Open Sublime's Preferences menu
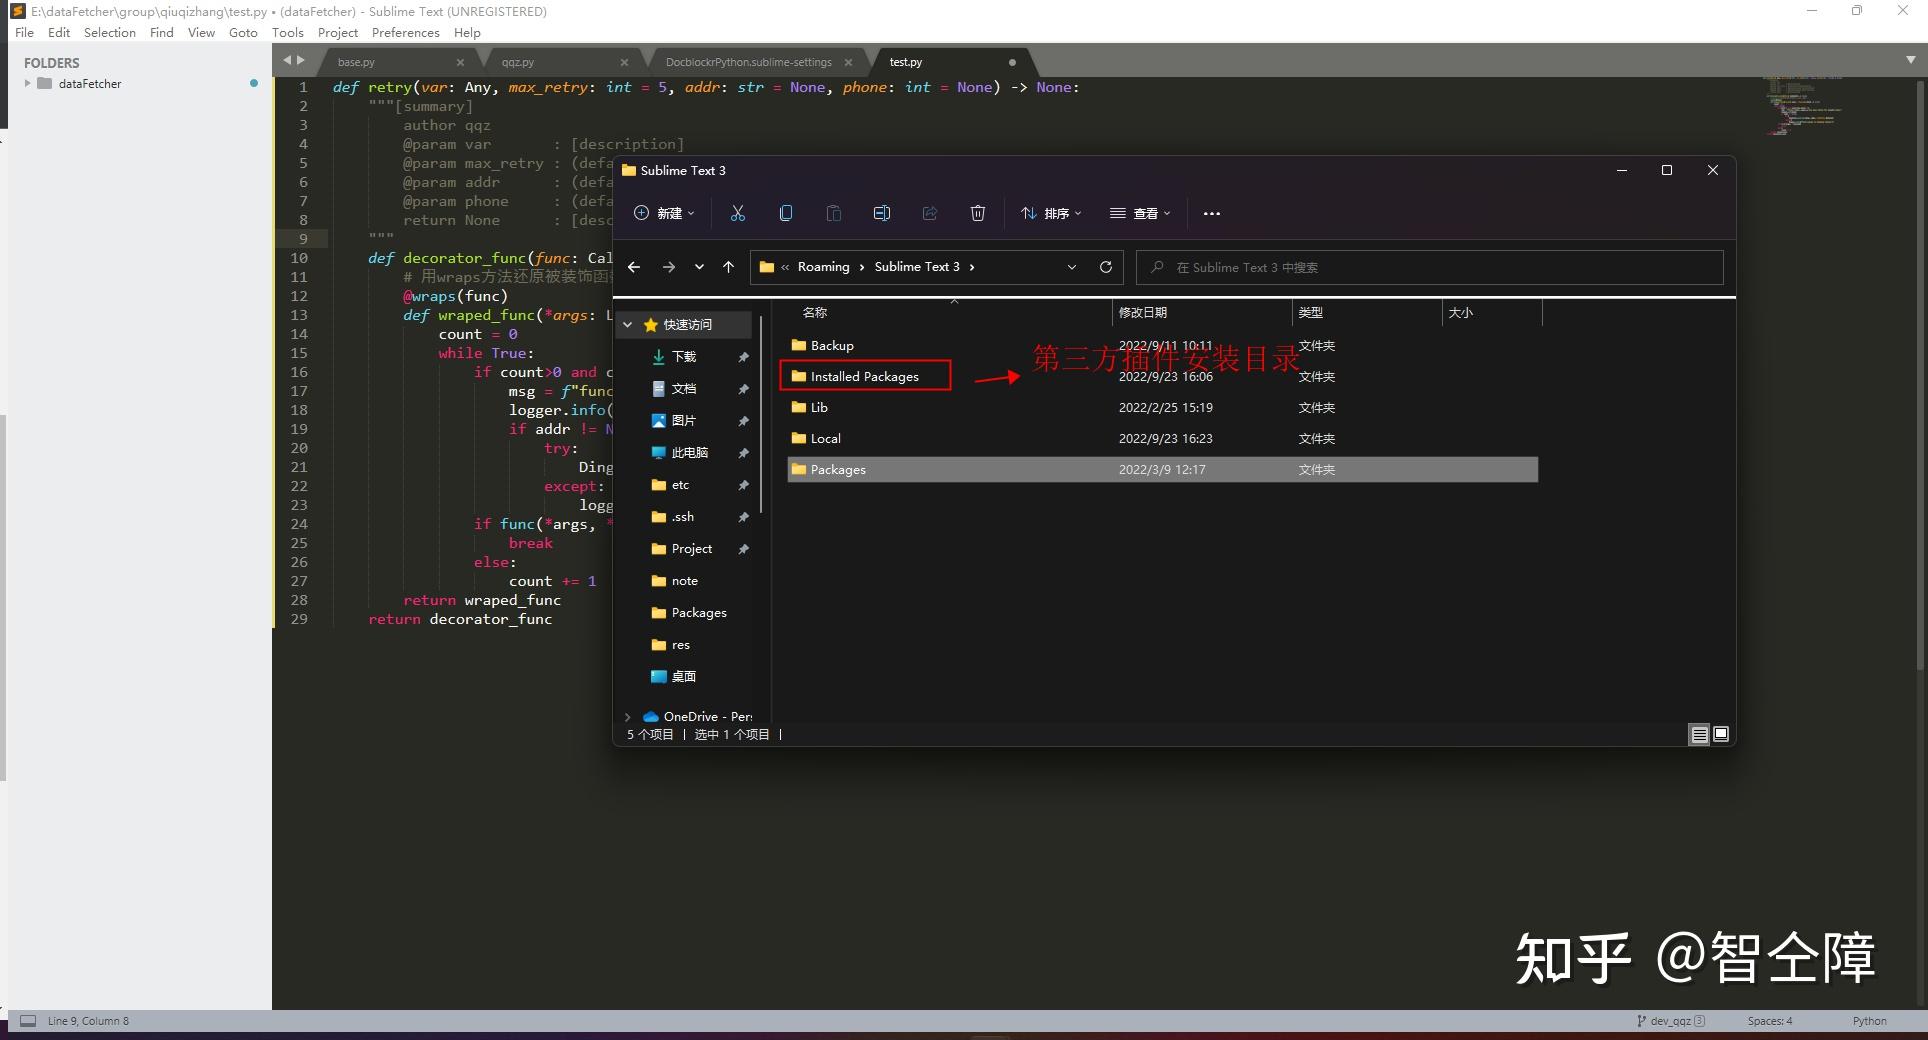The image size is (1928, 1040). tap(406, 33)
